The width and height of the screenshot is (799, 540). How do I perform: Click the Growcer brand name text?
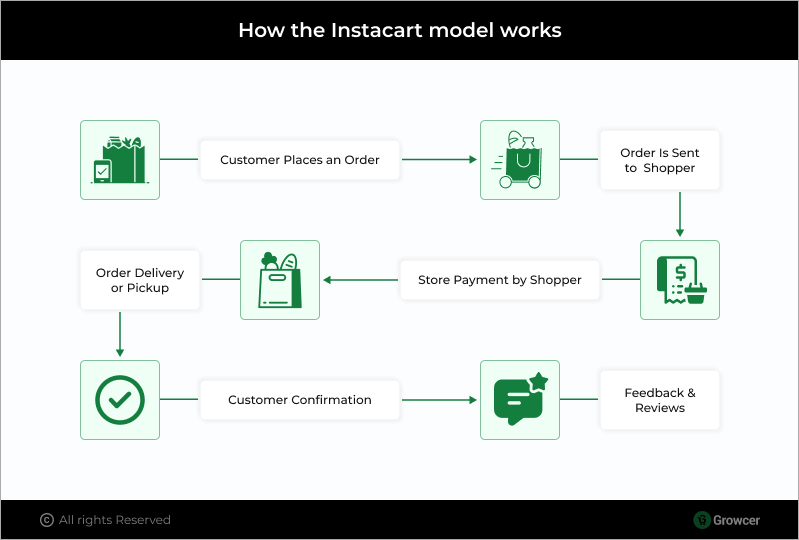[x=736, y=520]
